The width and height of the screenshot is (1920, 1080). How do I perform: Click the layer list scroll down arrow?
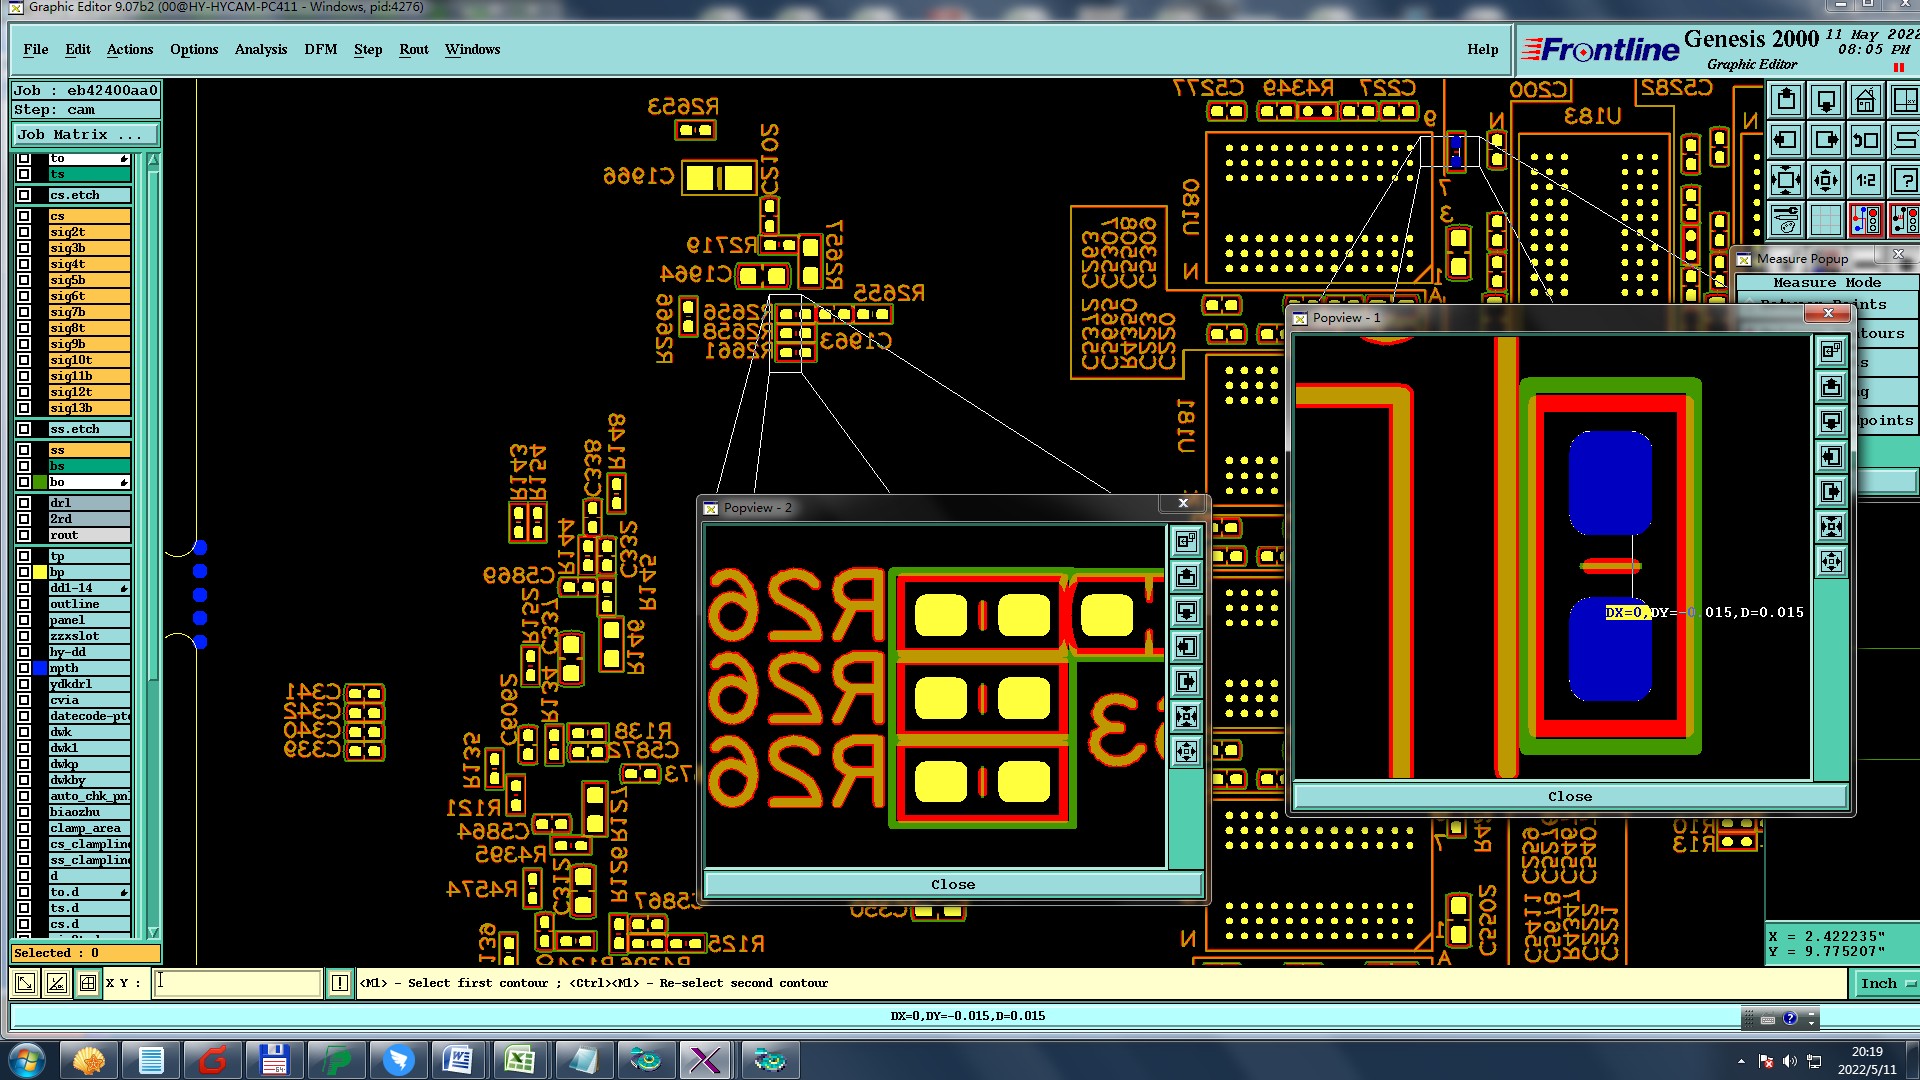[x=153, y=932]
